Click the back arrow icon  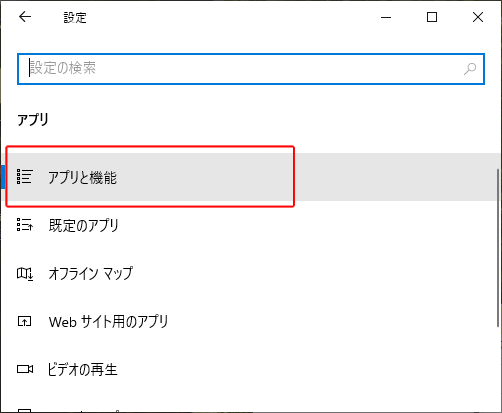pyautogui.click(x=25, y=17)
